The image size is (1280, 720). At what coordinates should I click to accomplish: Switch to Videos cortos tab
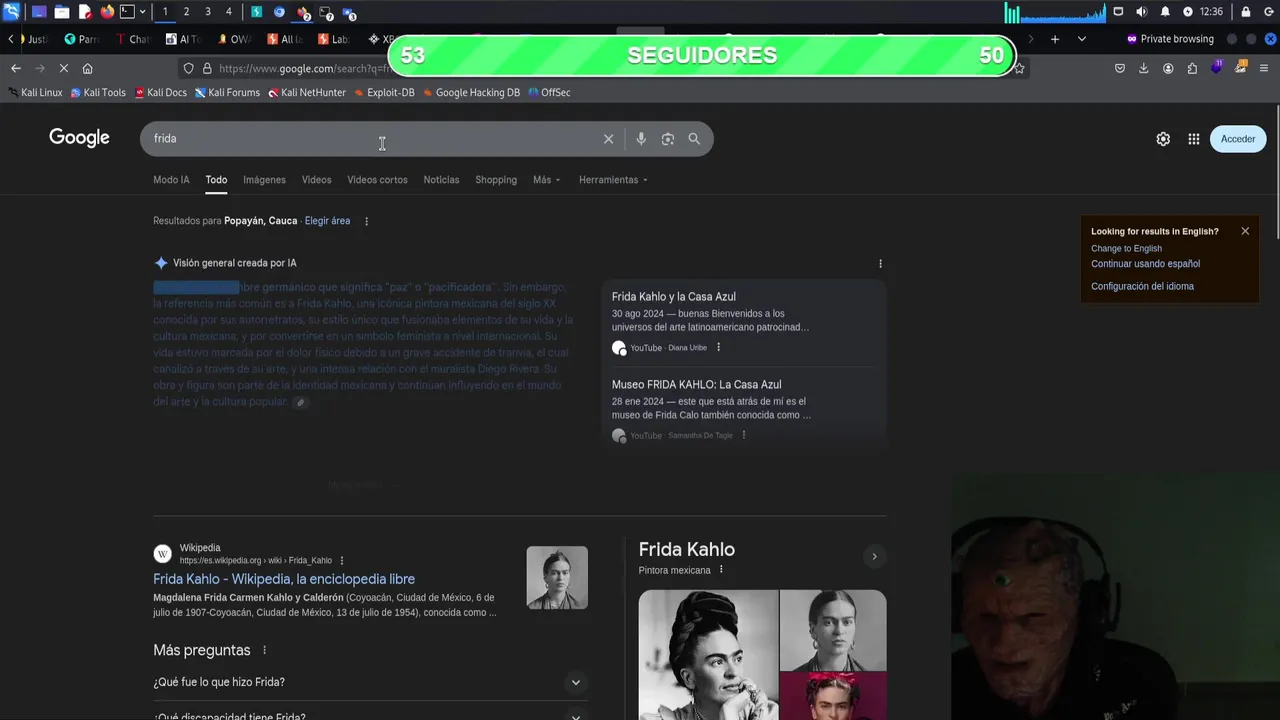coord(377,180)
